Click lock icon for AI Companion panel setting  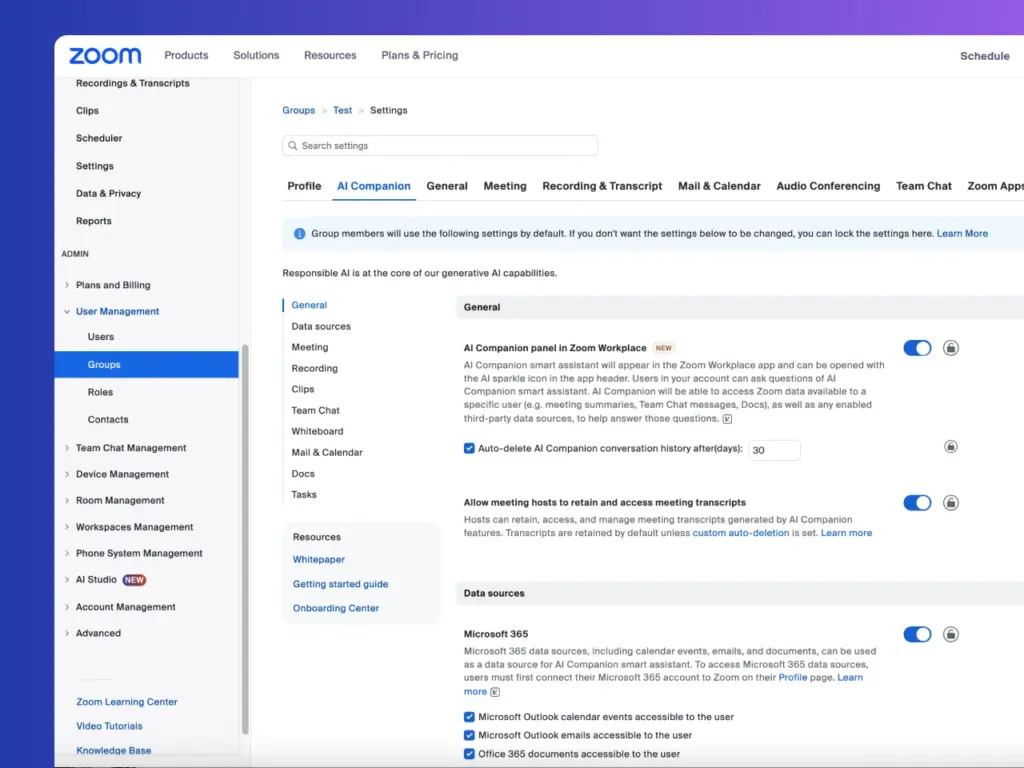tap(950, 348)
